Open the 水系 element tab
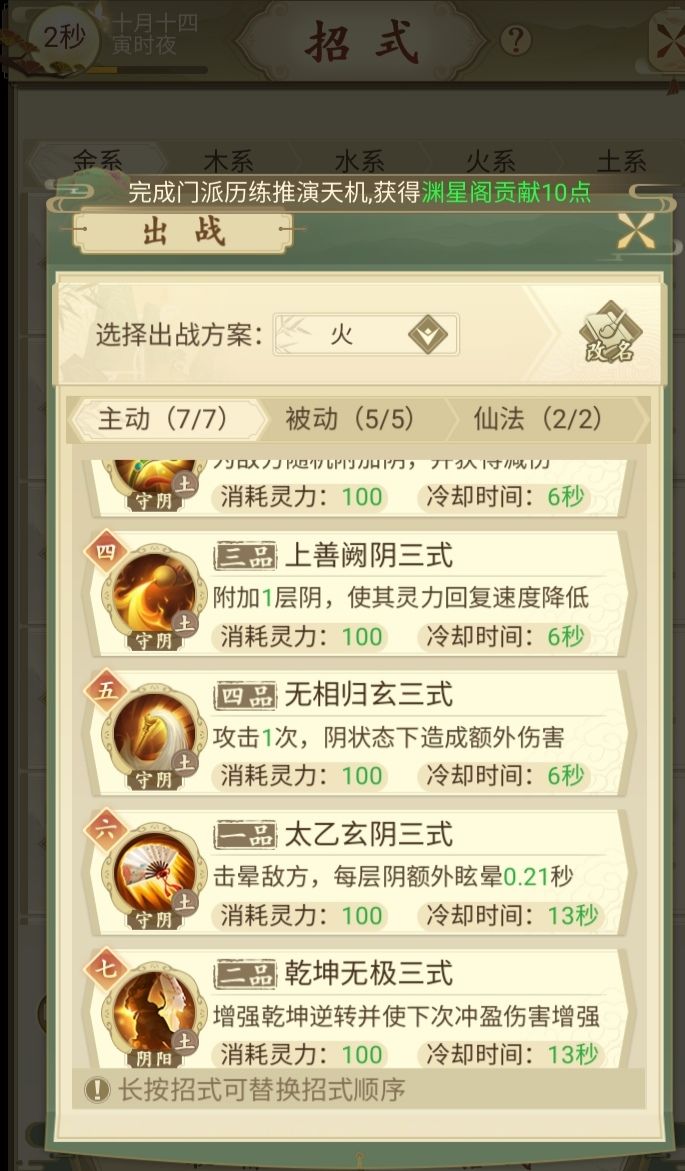This screenshot has height=1171, width=685. pyautogui.click(x=359, y=161)
